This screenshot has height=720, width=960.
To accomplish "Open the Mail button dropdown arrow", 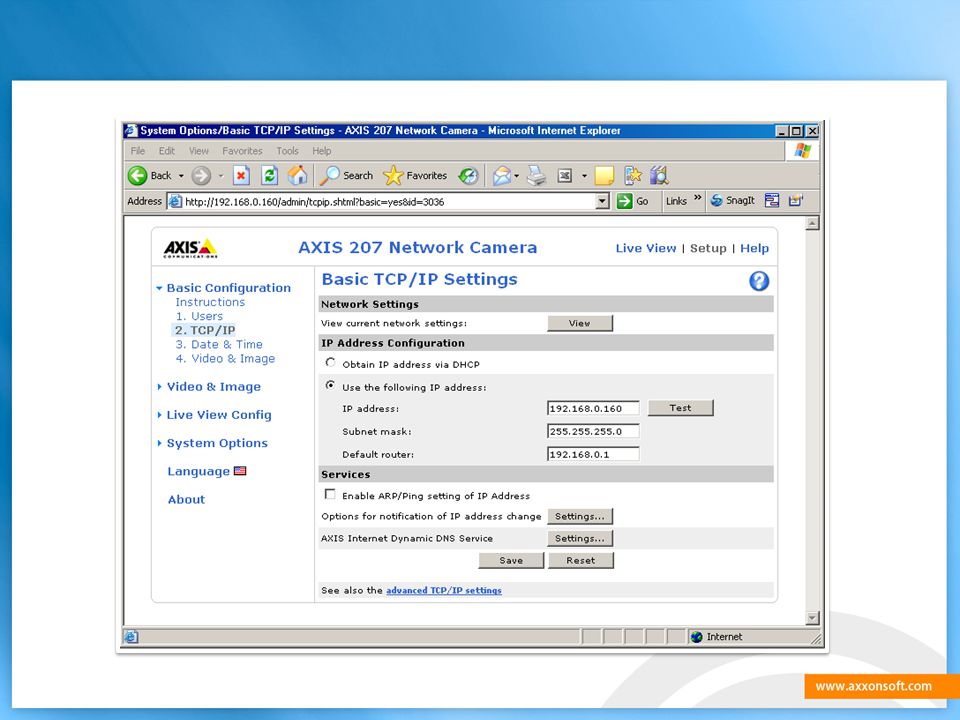I will coord(517,176).
